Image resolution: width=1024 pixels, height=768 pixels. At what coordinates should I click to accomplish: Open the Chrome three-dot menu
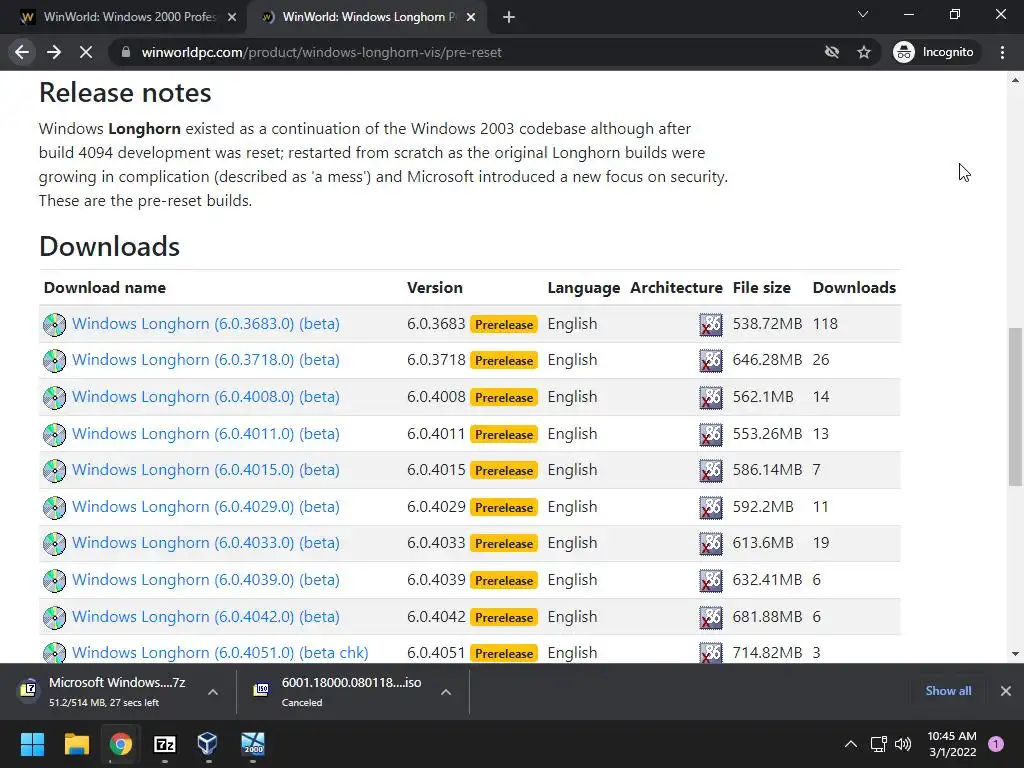coord(1002,52)
